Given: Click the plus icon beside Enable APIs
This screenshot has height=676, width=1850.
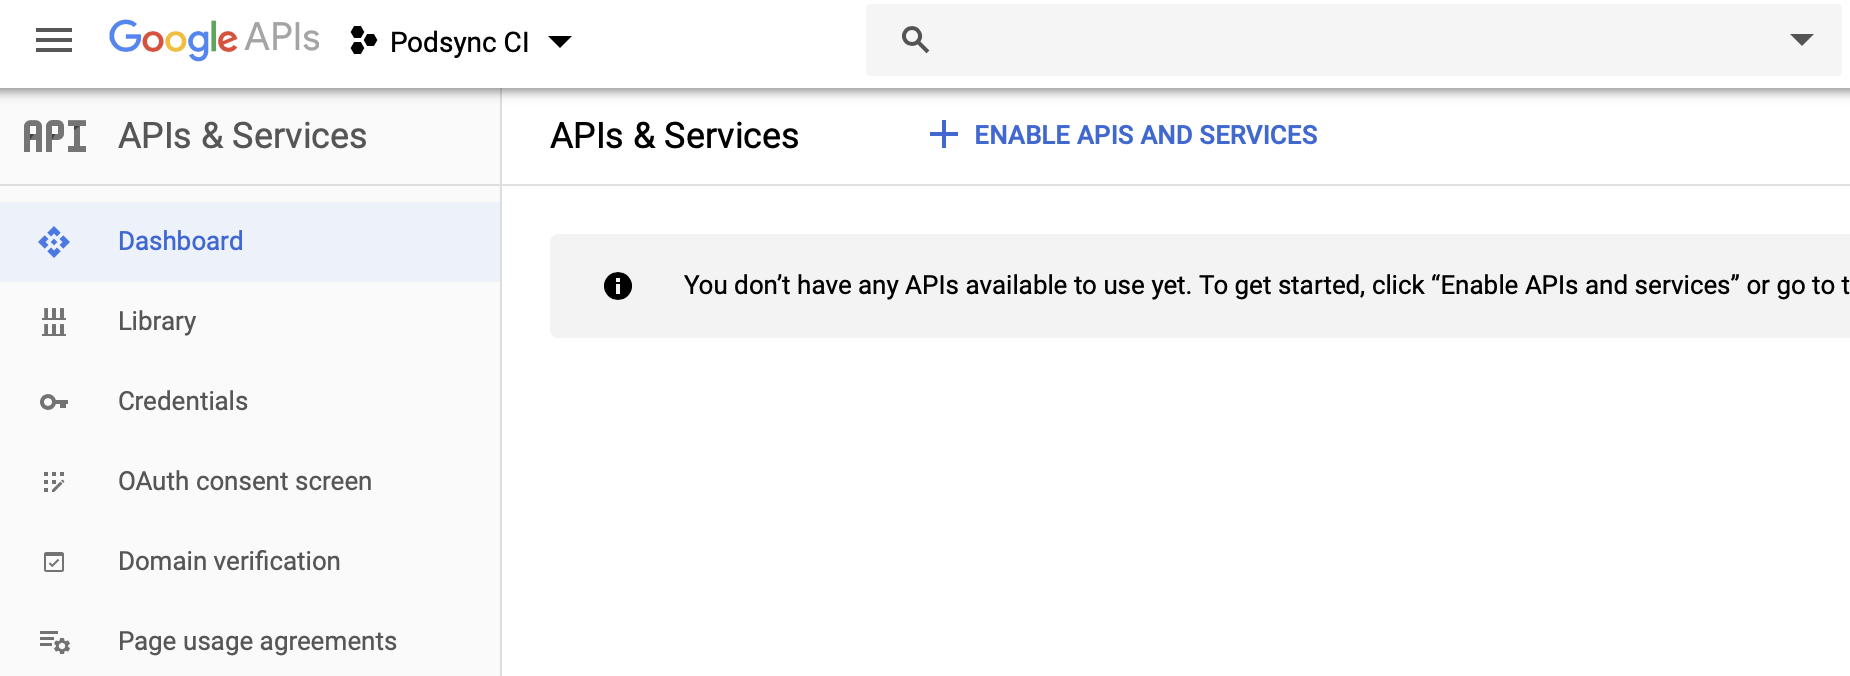Looking at the screenshot, I should 943,135.
